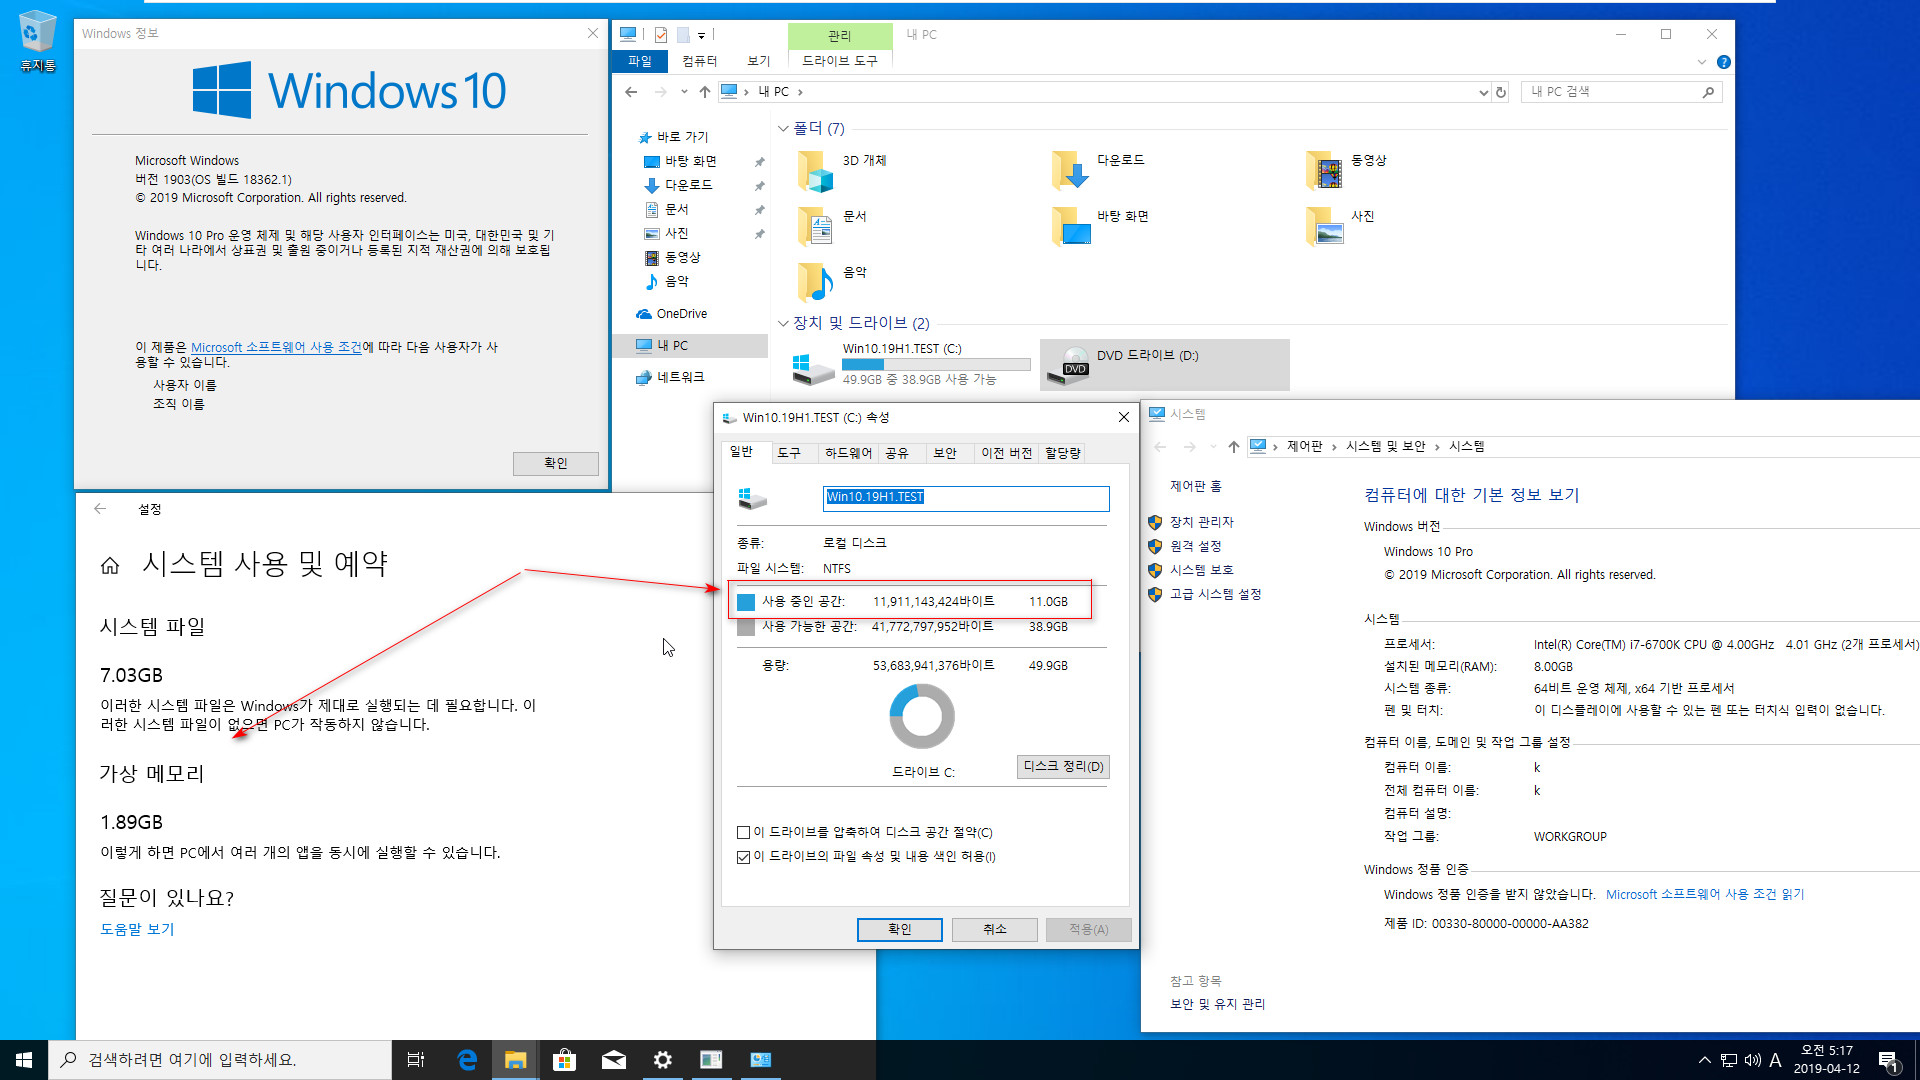The height and width of the screenshot is (1080, 1920).
Task: Click the taskbar search box
Action: click(x=220, y=1060)
